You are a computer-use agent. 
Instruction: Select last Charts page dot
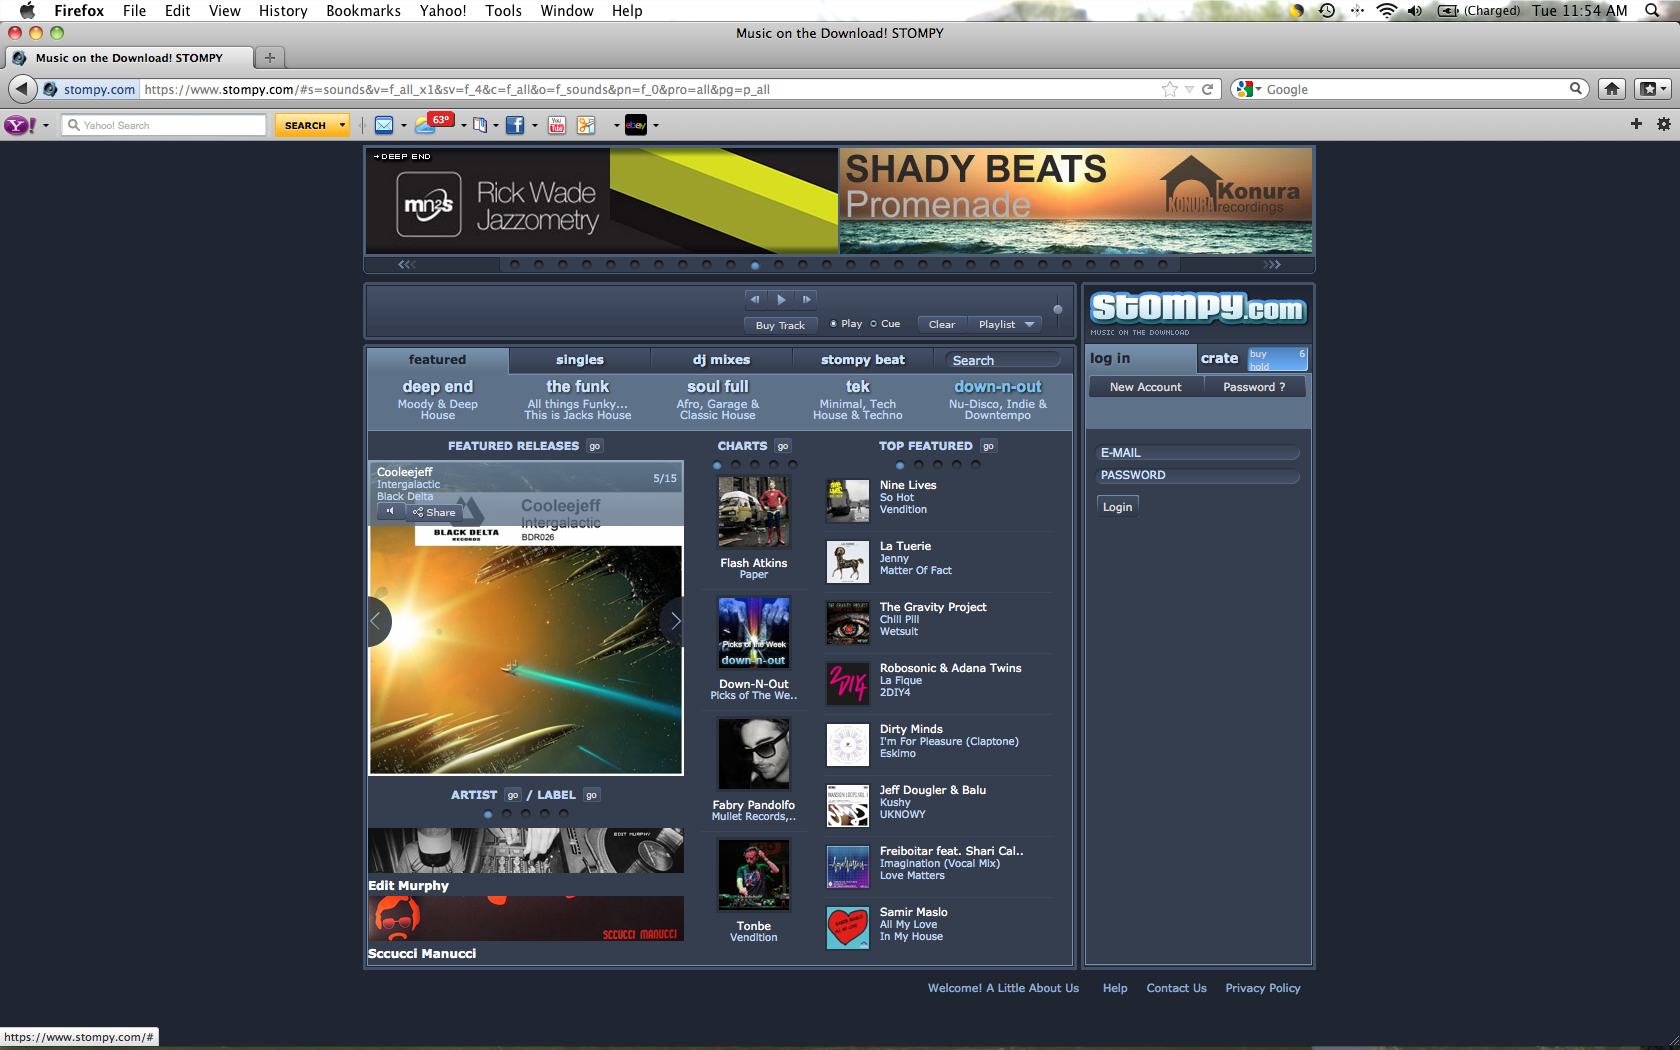(x=793, y=465)
